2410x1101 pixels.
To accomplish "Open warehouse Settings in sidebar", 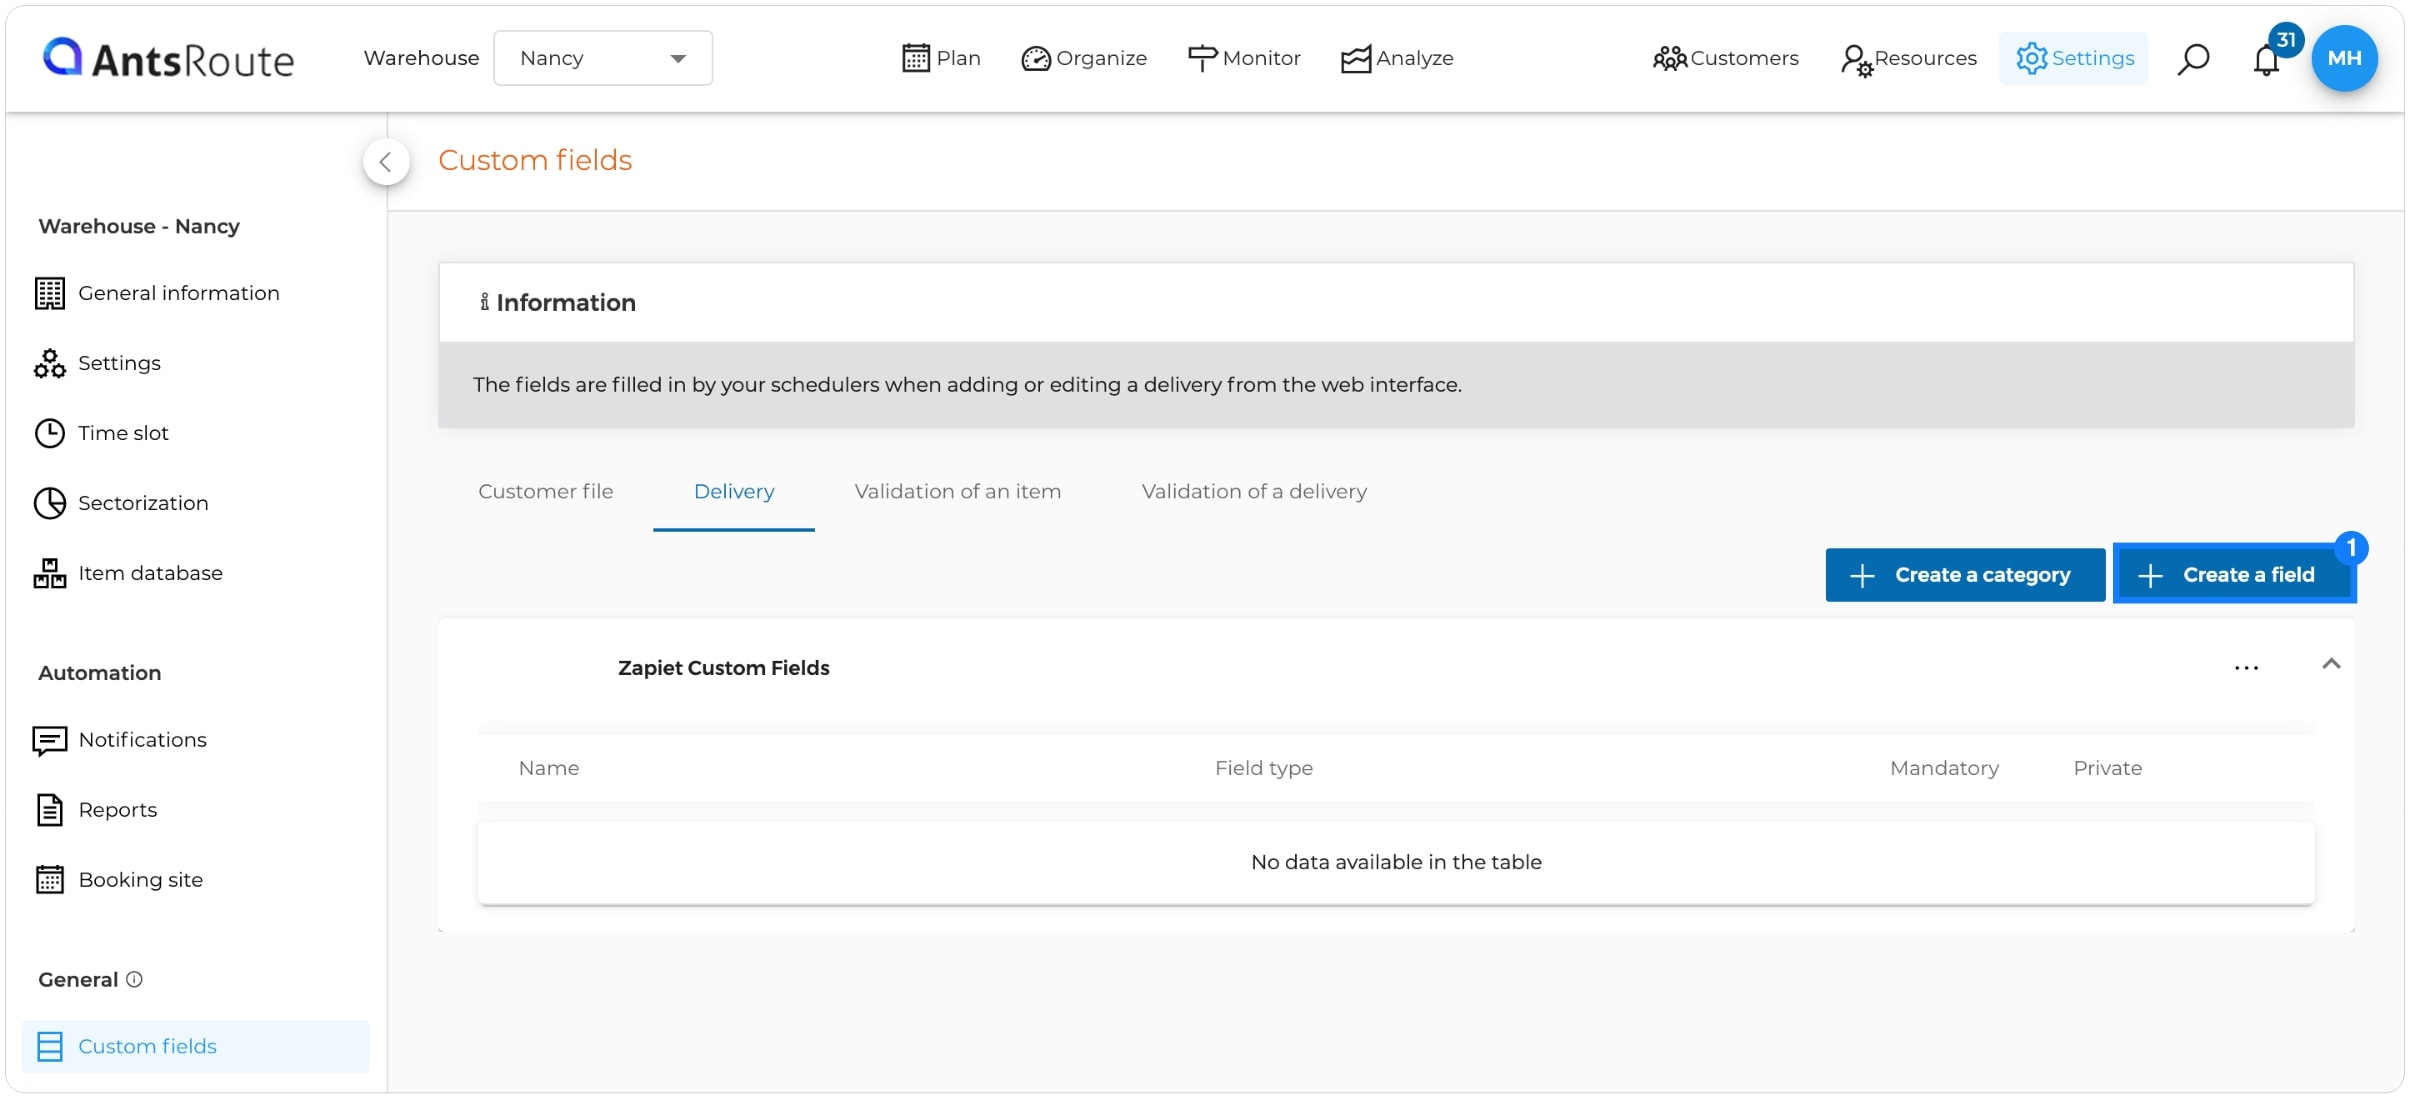I will (98, 363).
